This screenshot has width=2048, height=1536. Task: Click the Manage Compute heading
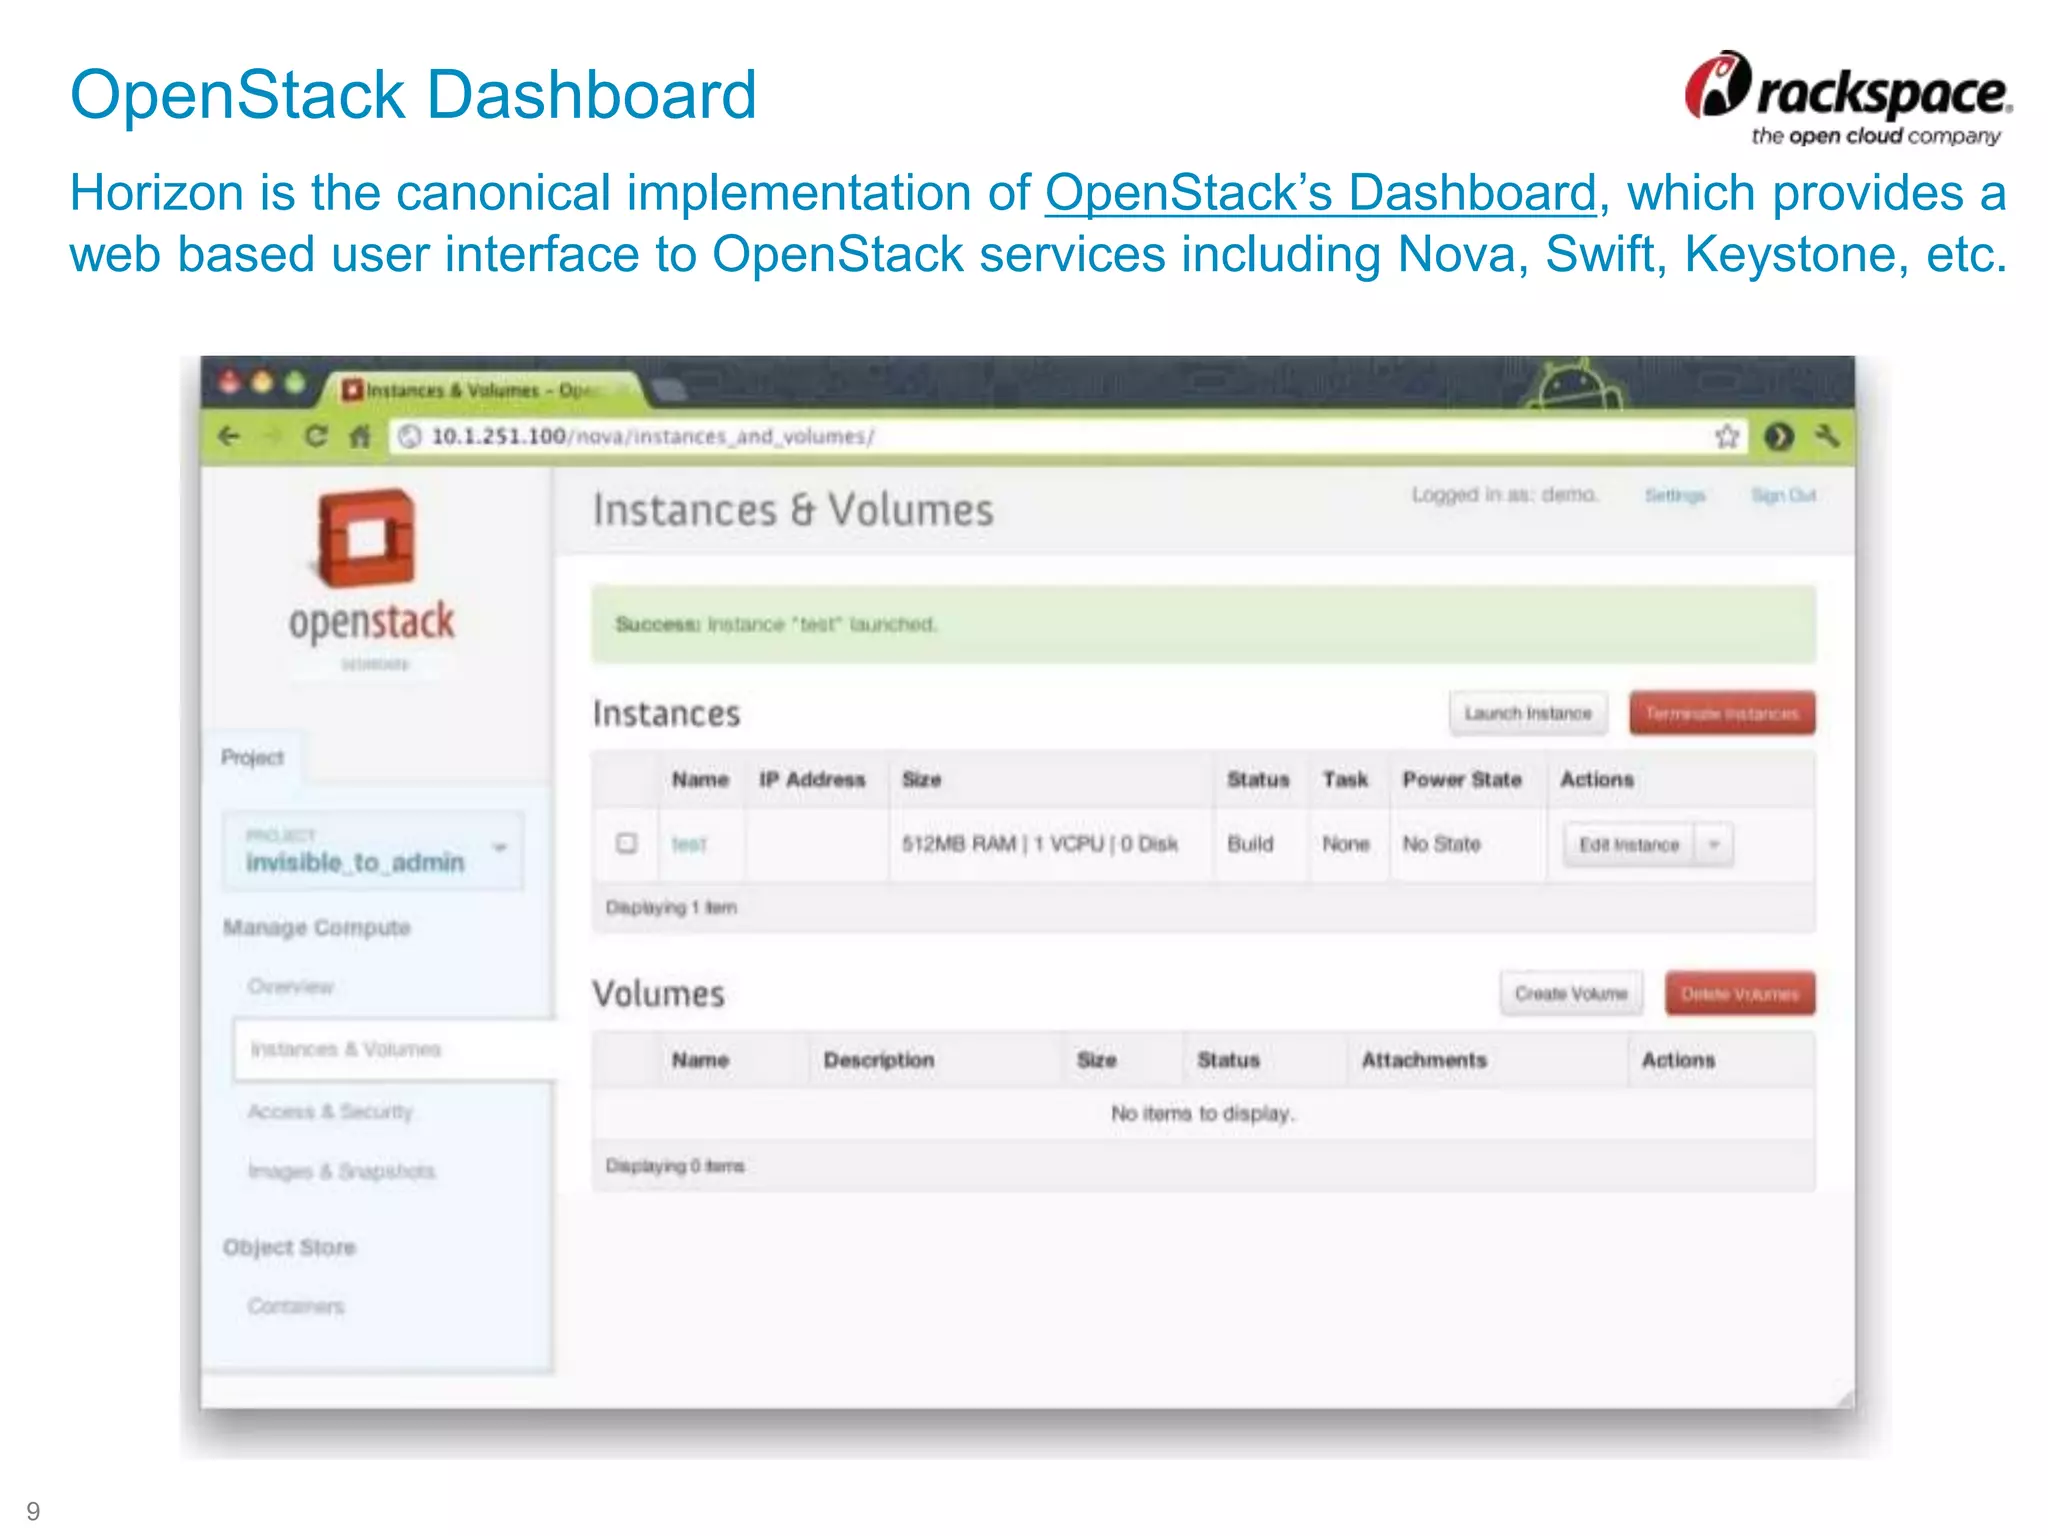[x=317, y=927]
